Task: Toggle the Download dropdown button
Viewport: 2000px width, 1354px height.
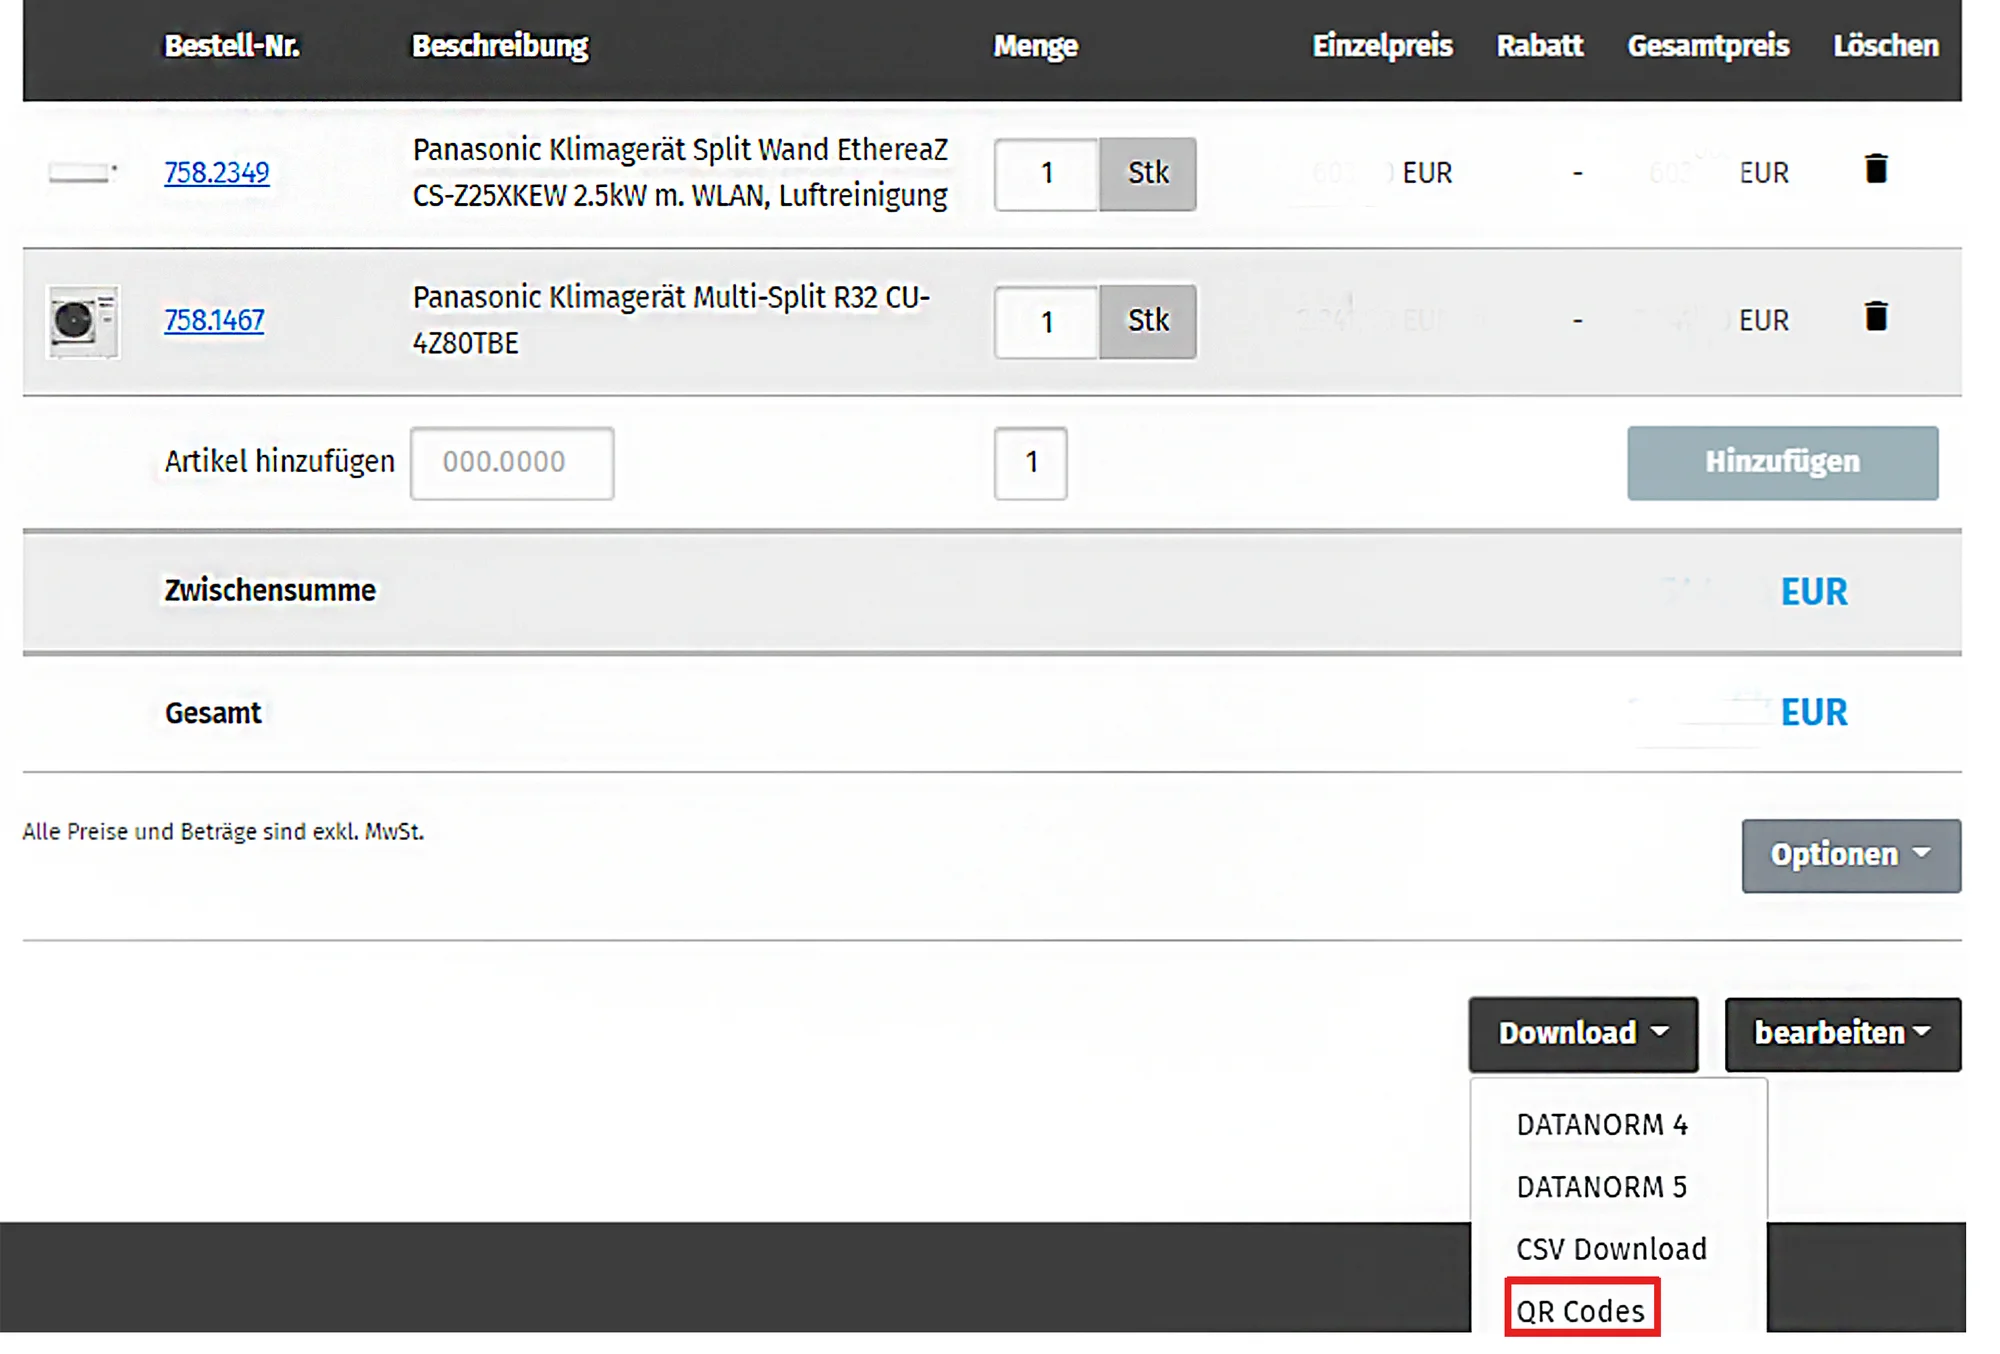Action: pos(1583,1034)
